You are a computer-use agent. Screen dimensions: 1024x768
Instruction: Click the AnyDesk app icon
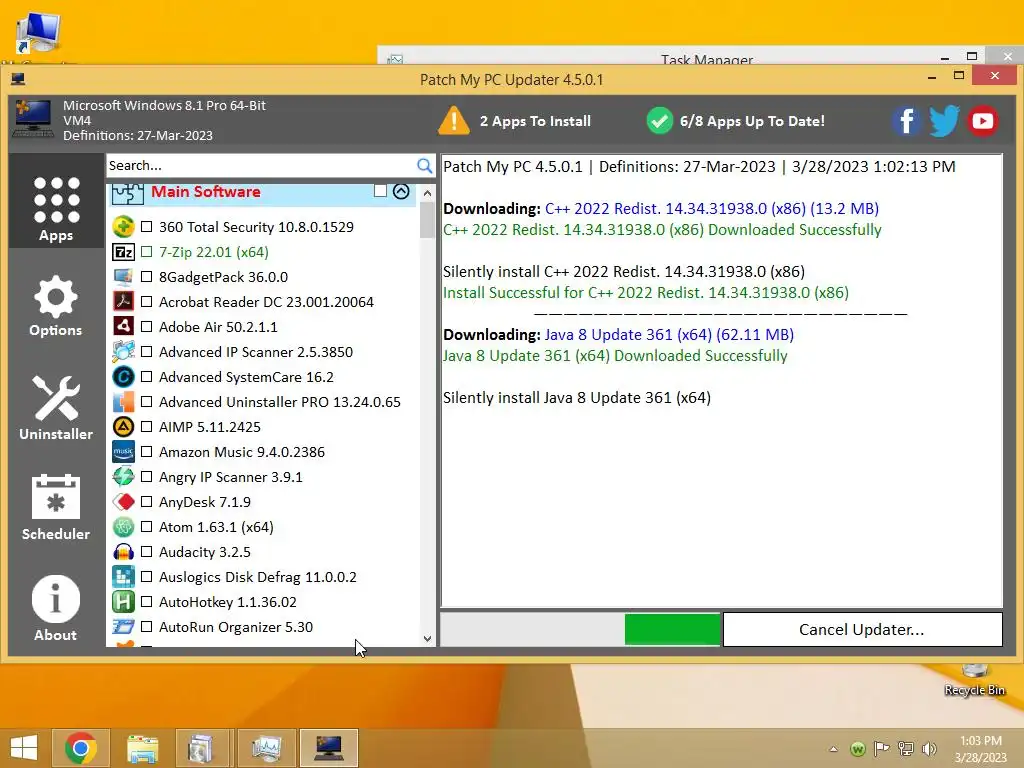[123, 502]
